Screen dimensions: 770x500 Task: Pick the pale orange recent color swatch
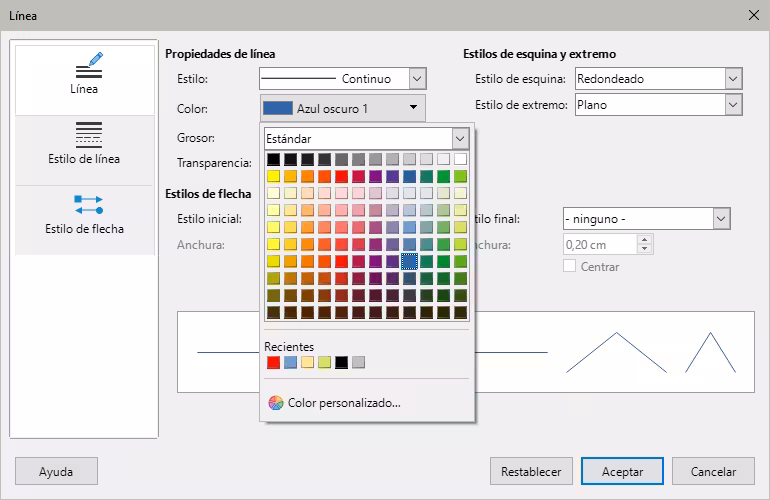(x=307, y=362)
